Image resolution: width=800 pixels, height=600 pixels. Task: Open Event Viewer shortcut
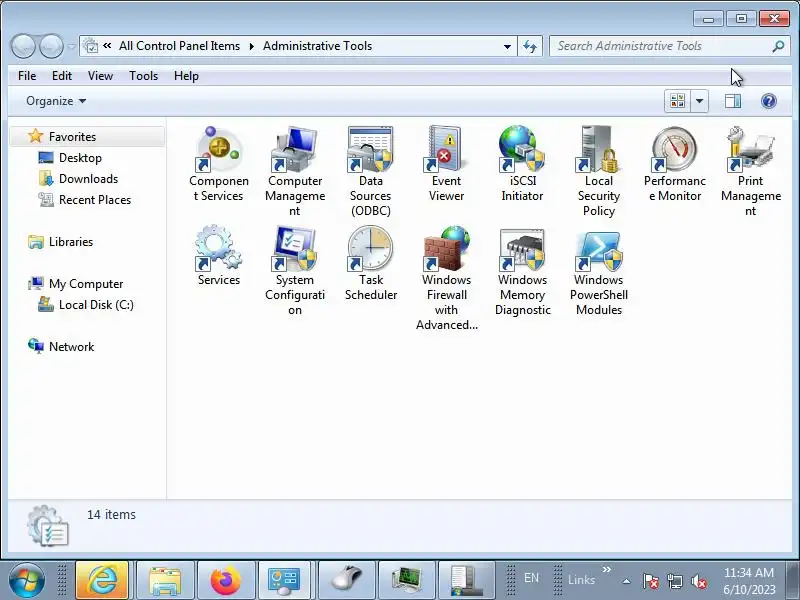446,164
